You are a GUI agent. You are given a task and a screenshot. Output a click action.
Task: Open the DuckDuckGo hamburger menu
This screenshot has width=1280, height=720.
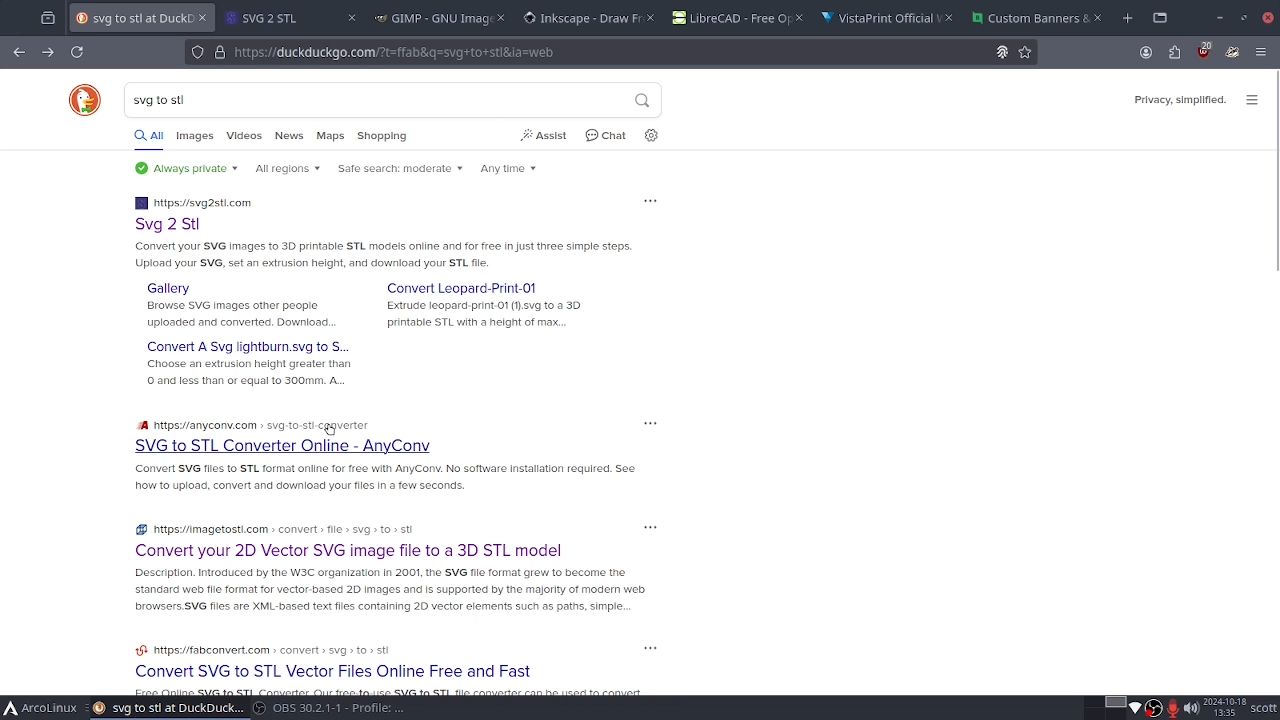(1251, 100)
